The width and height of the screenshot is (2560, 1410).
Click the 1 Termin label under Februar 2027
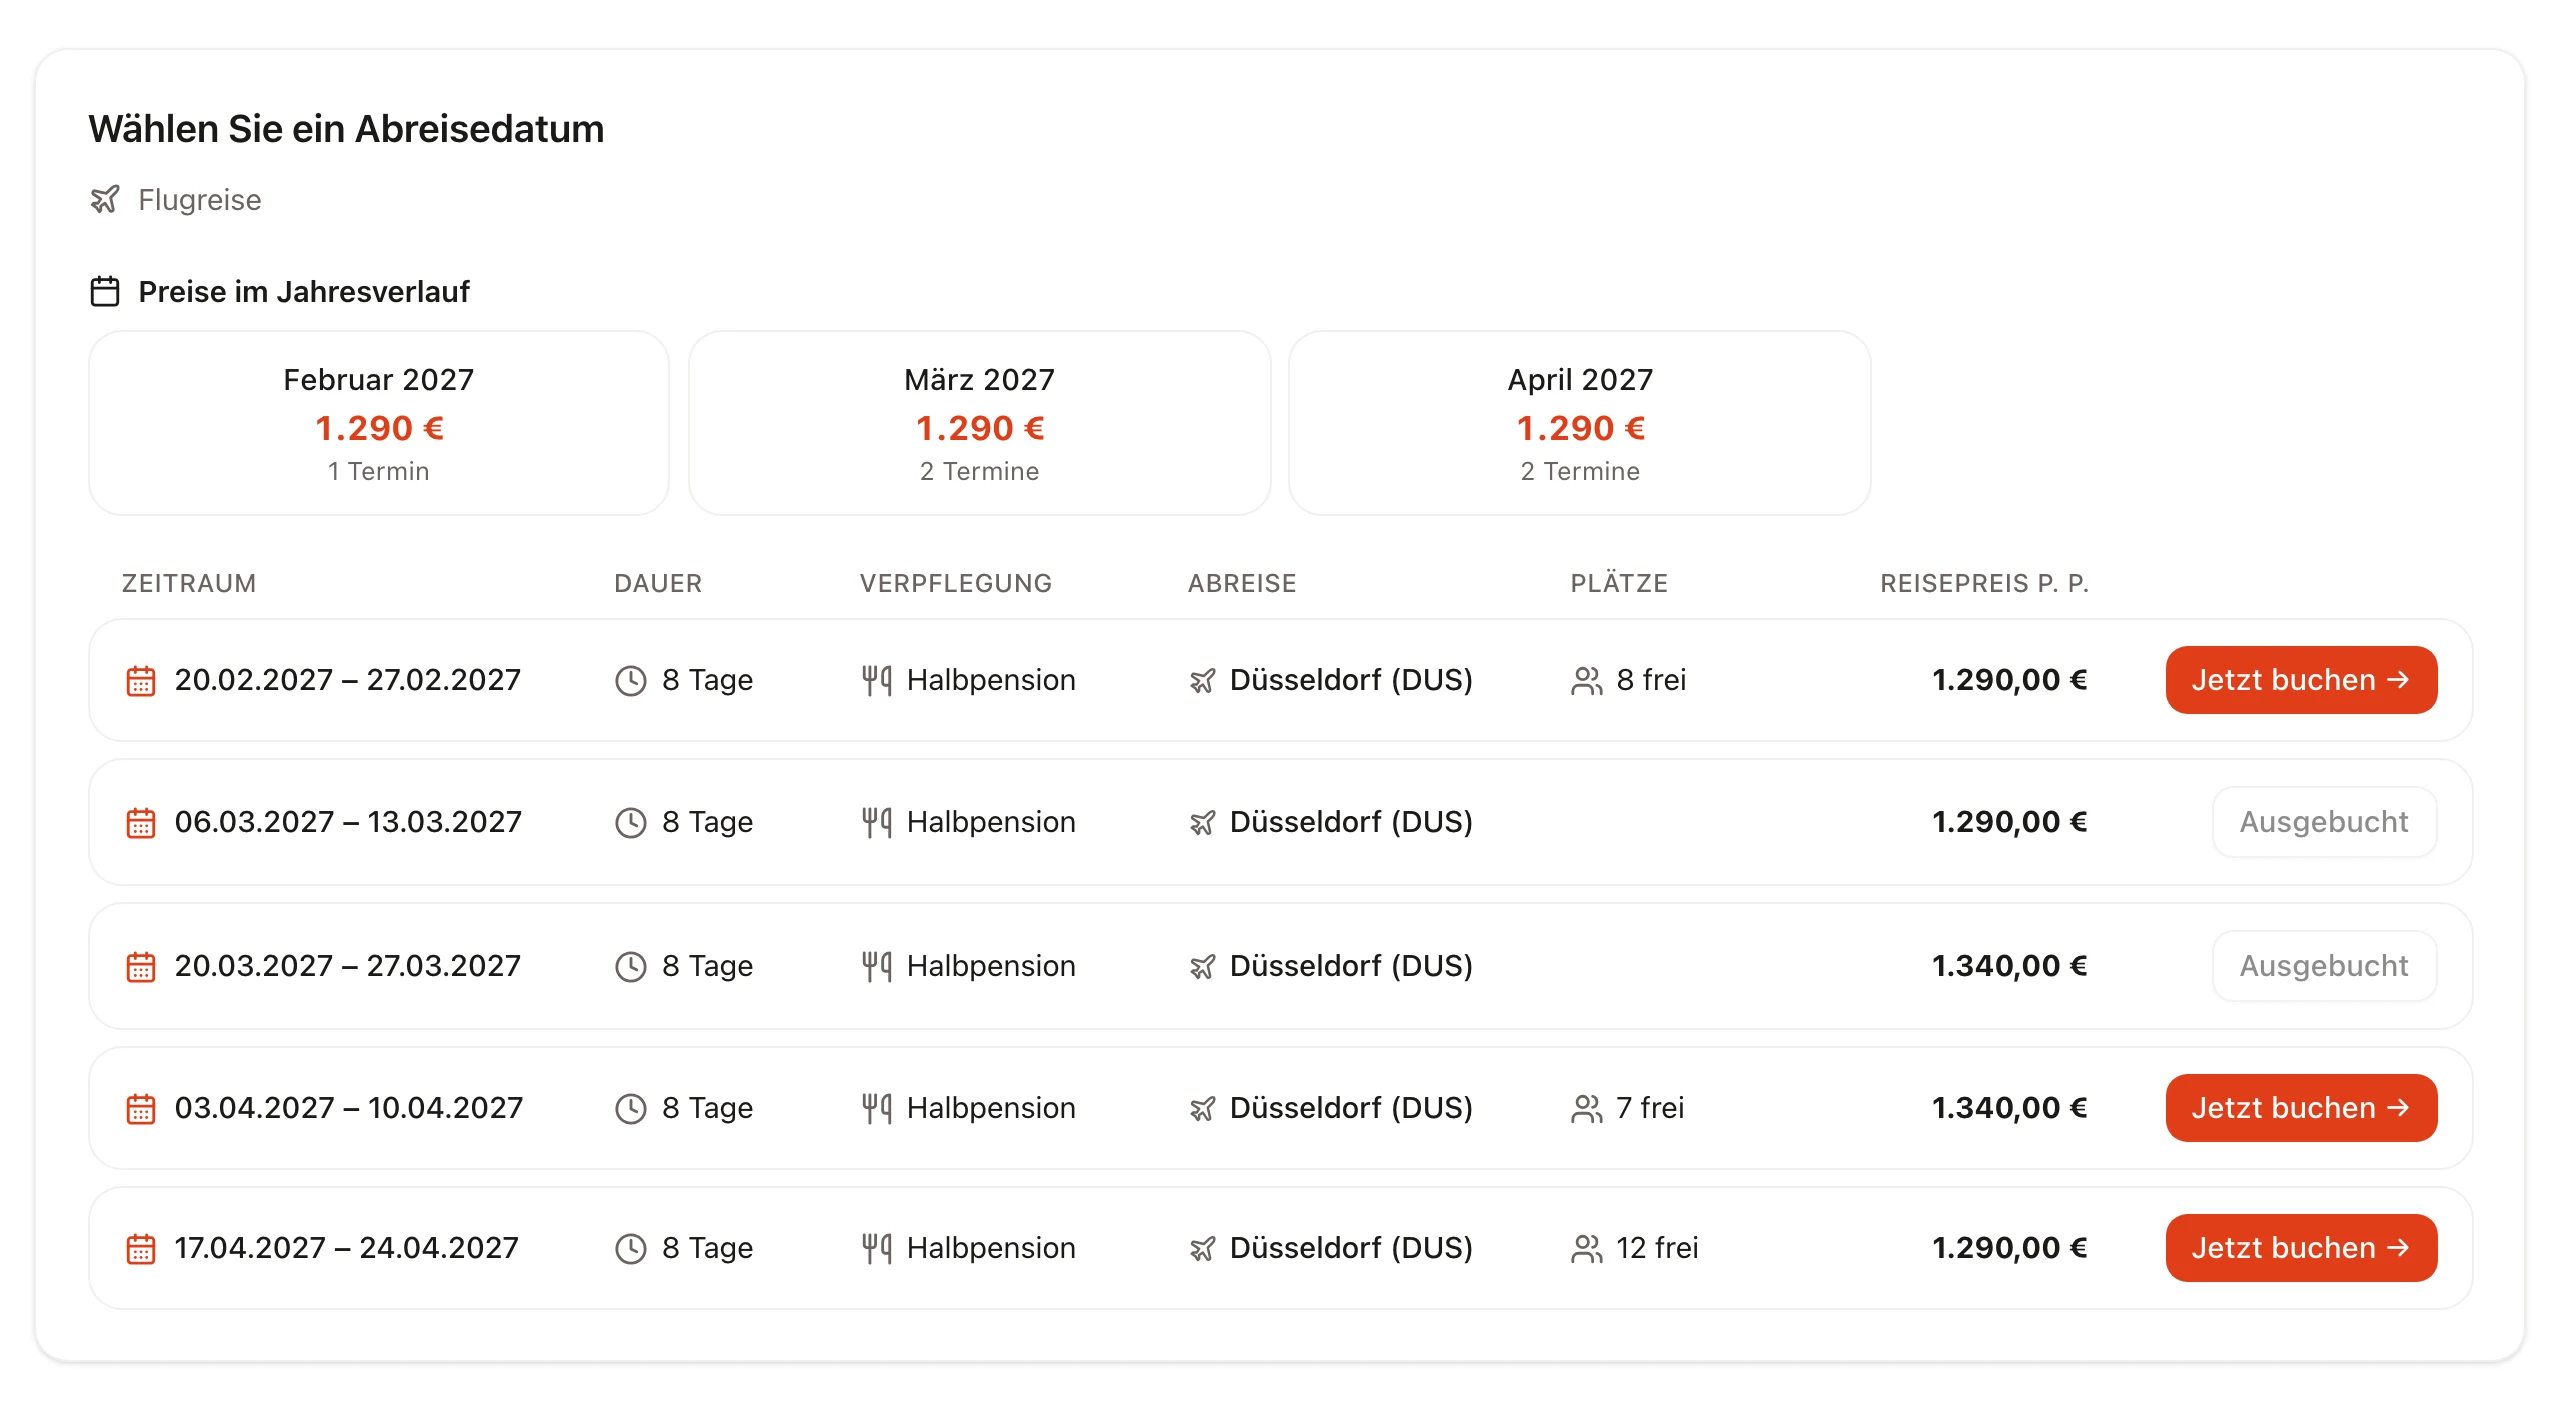(x=379, y=472)
